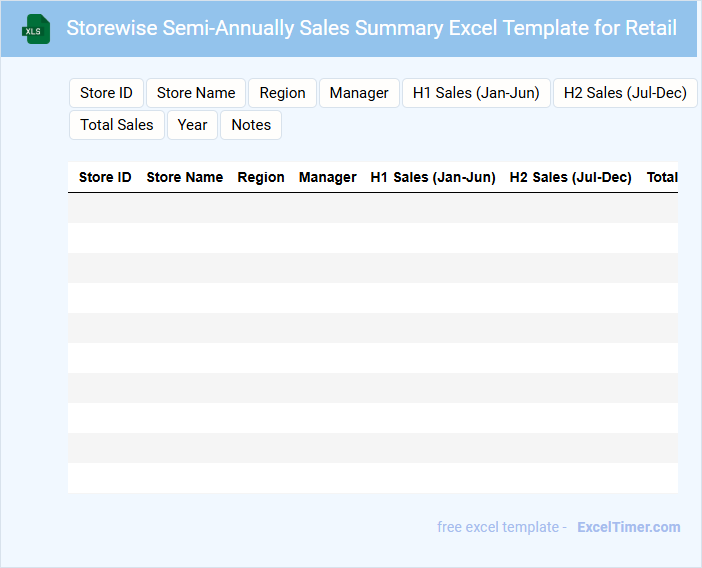Click the partially visible Total column header

tap(662, 177)
